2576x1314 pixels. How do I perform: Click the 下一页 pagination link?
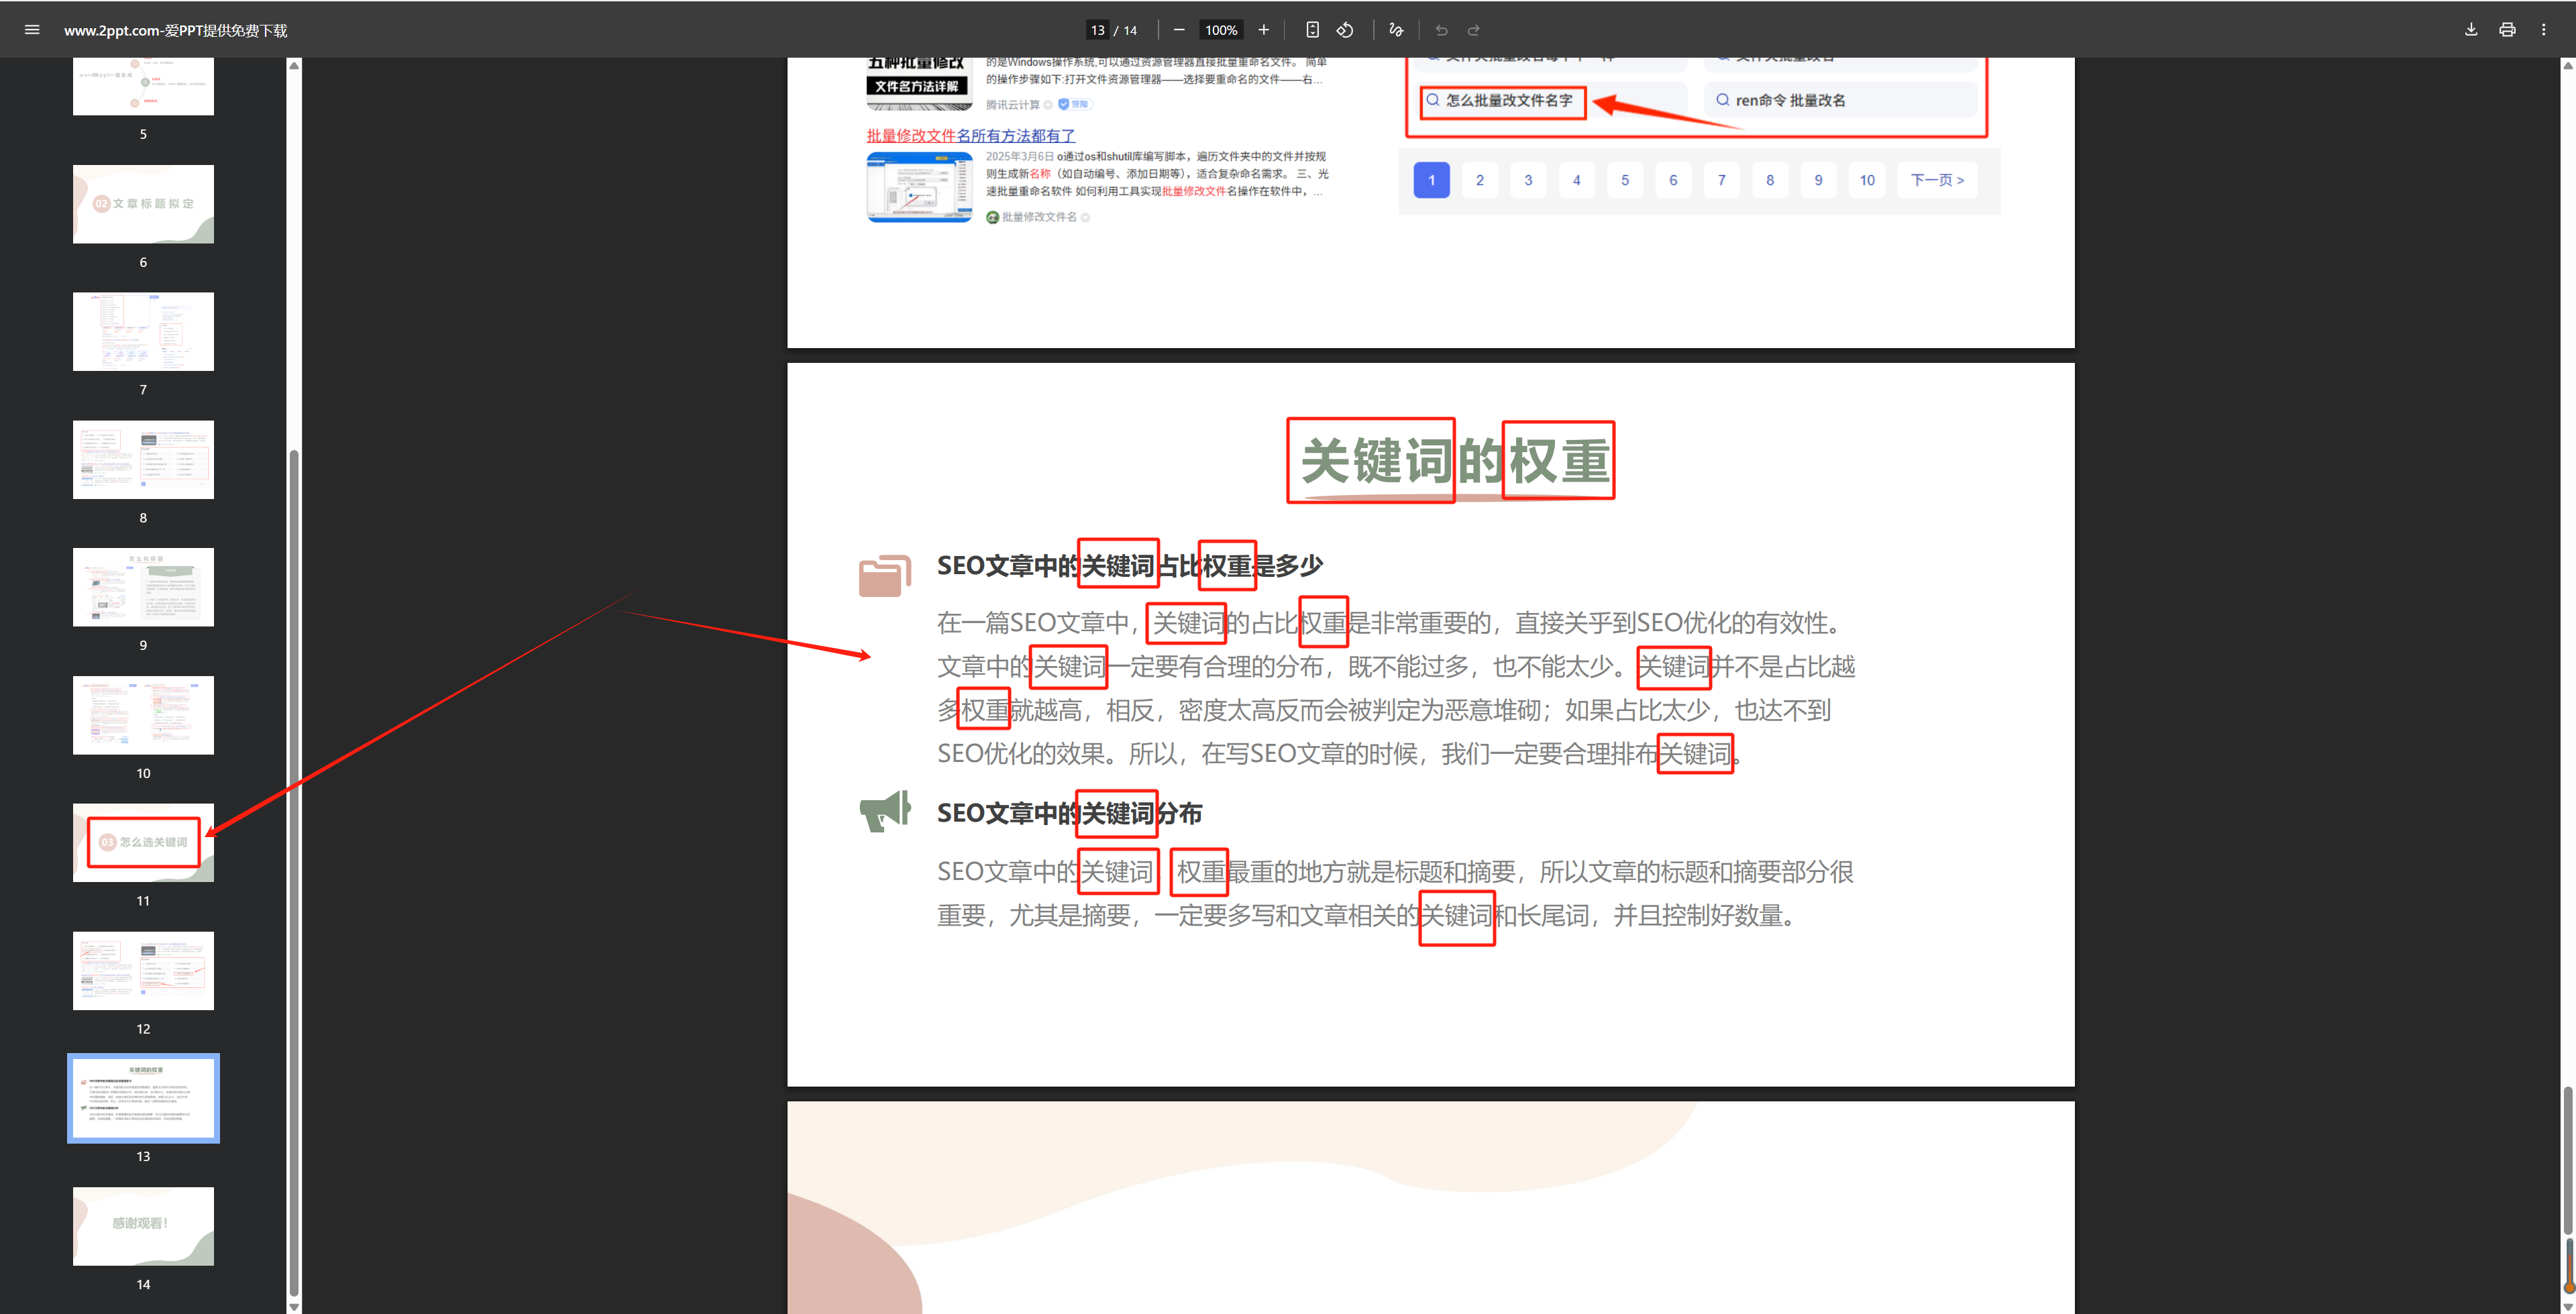pyautogui.click(x=1936, y=180)
